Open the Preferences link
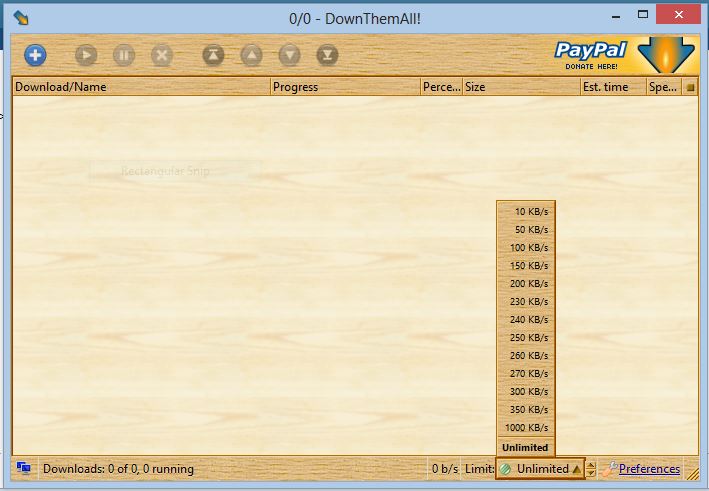 (x=649, y=469)
